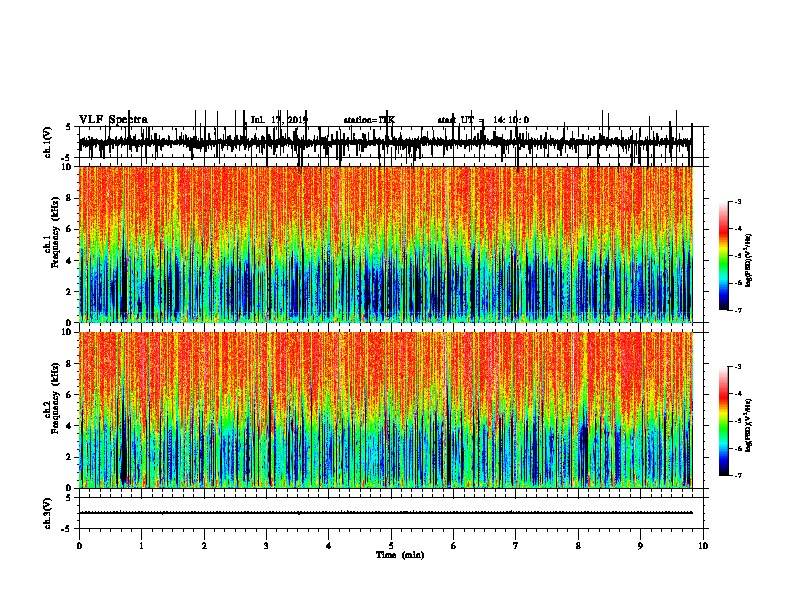Click the '-3' tick on ch.2 colorbar
Screen dimensions: 792x612
coord(738,367)
